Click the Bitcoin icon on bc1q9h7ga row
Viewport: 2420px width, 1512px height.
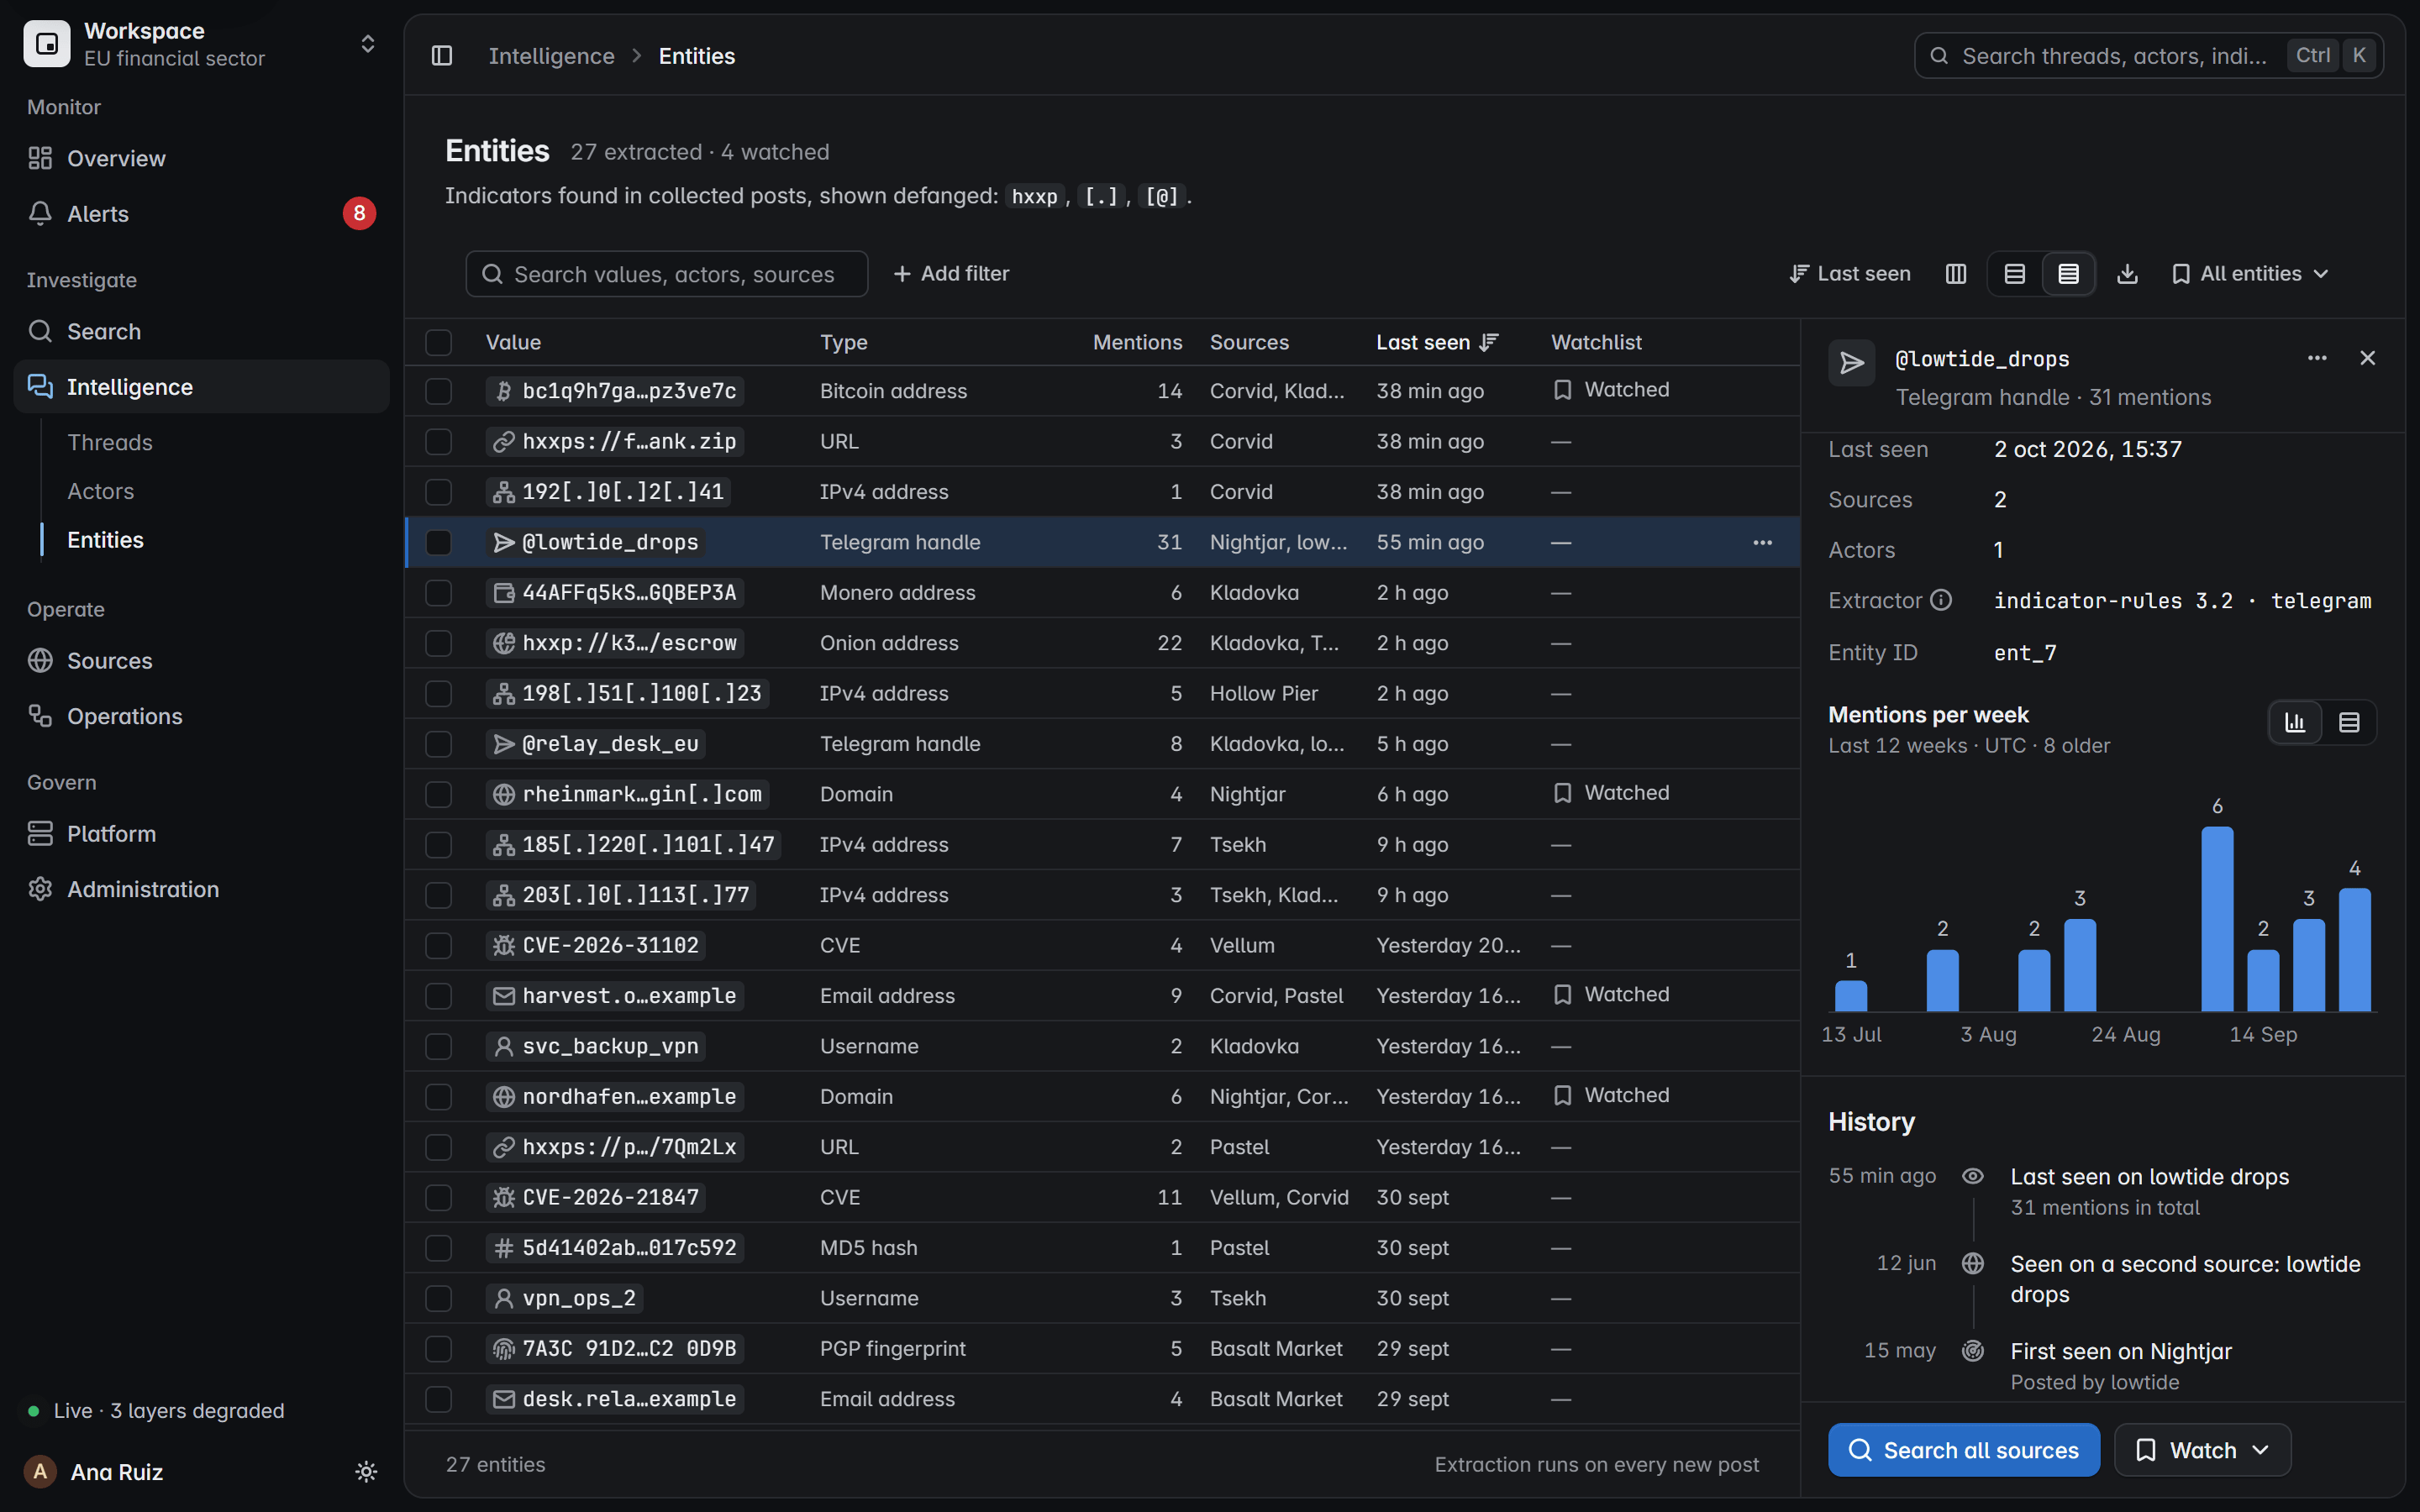[504, 391]
